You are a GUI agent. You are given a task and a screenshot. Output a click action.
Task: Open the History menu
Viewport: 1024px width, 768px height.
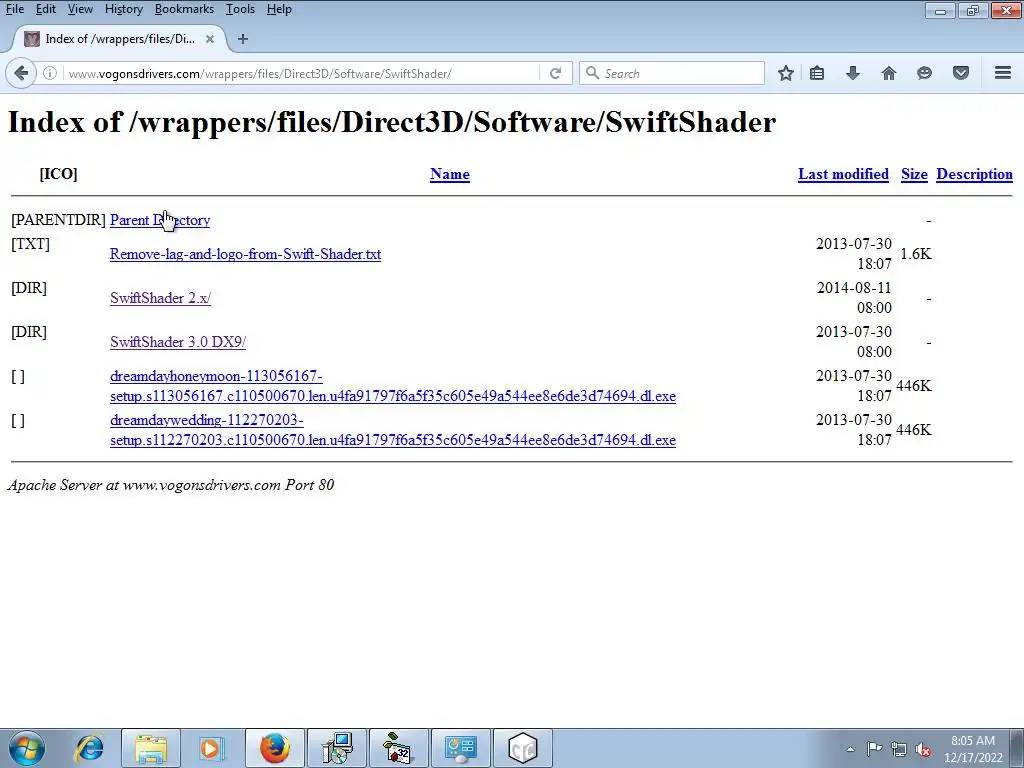[x=123, y=9]
